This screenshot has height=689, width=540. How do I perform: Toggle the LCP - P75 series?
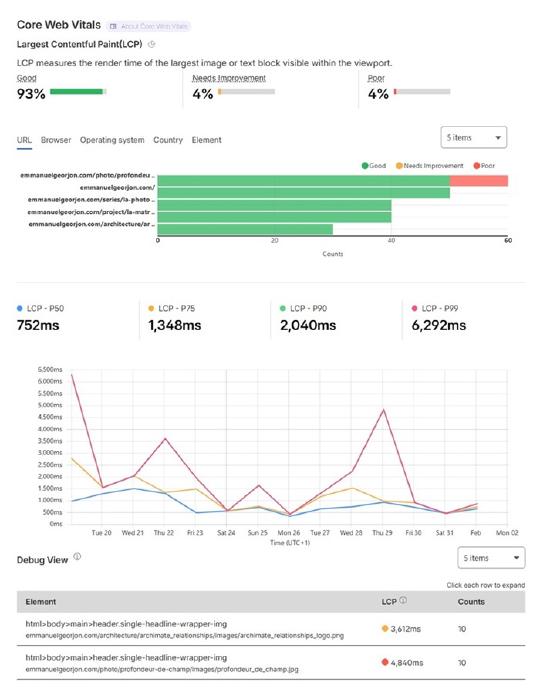[x=171, y=308]
